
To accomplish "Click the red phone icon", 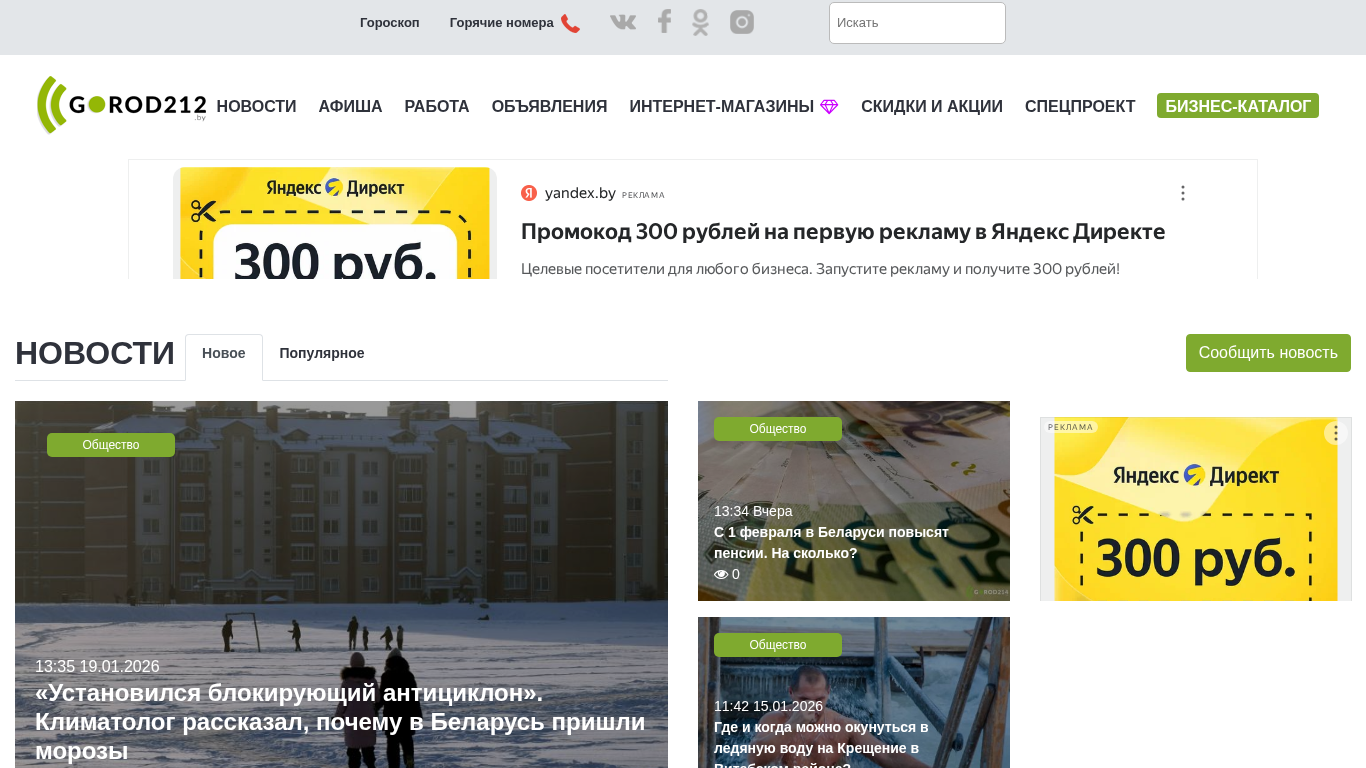I will pyautogui.click(x=570, y=23).
